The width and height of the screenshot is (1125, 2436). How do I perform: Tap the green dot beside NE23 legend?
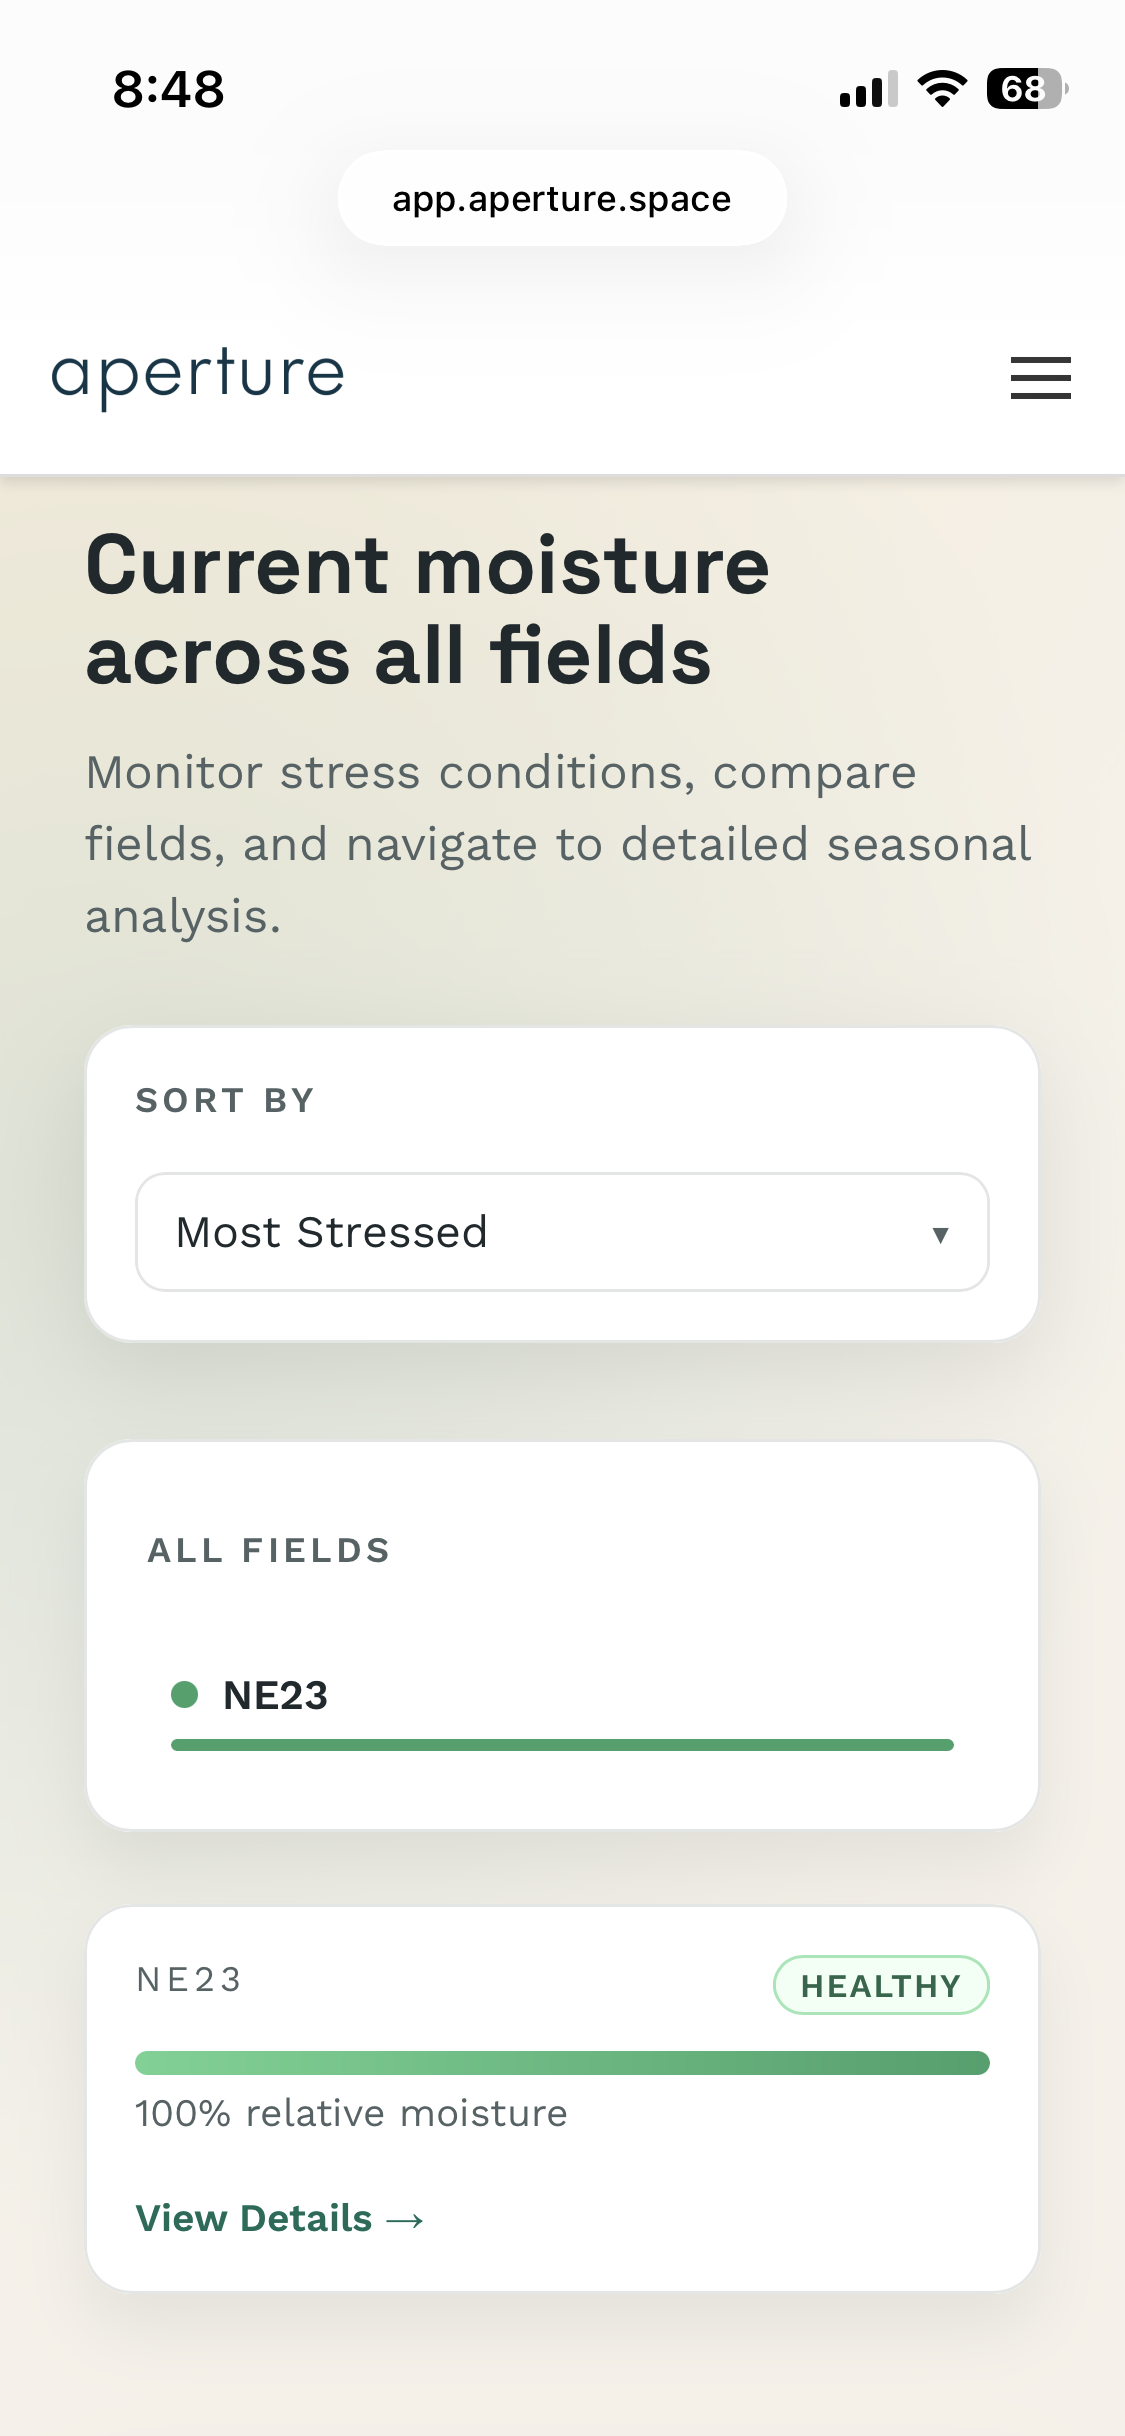coord(184,1694)
